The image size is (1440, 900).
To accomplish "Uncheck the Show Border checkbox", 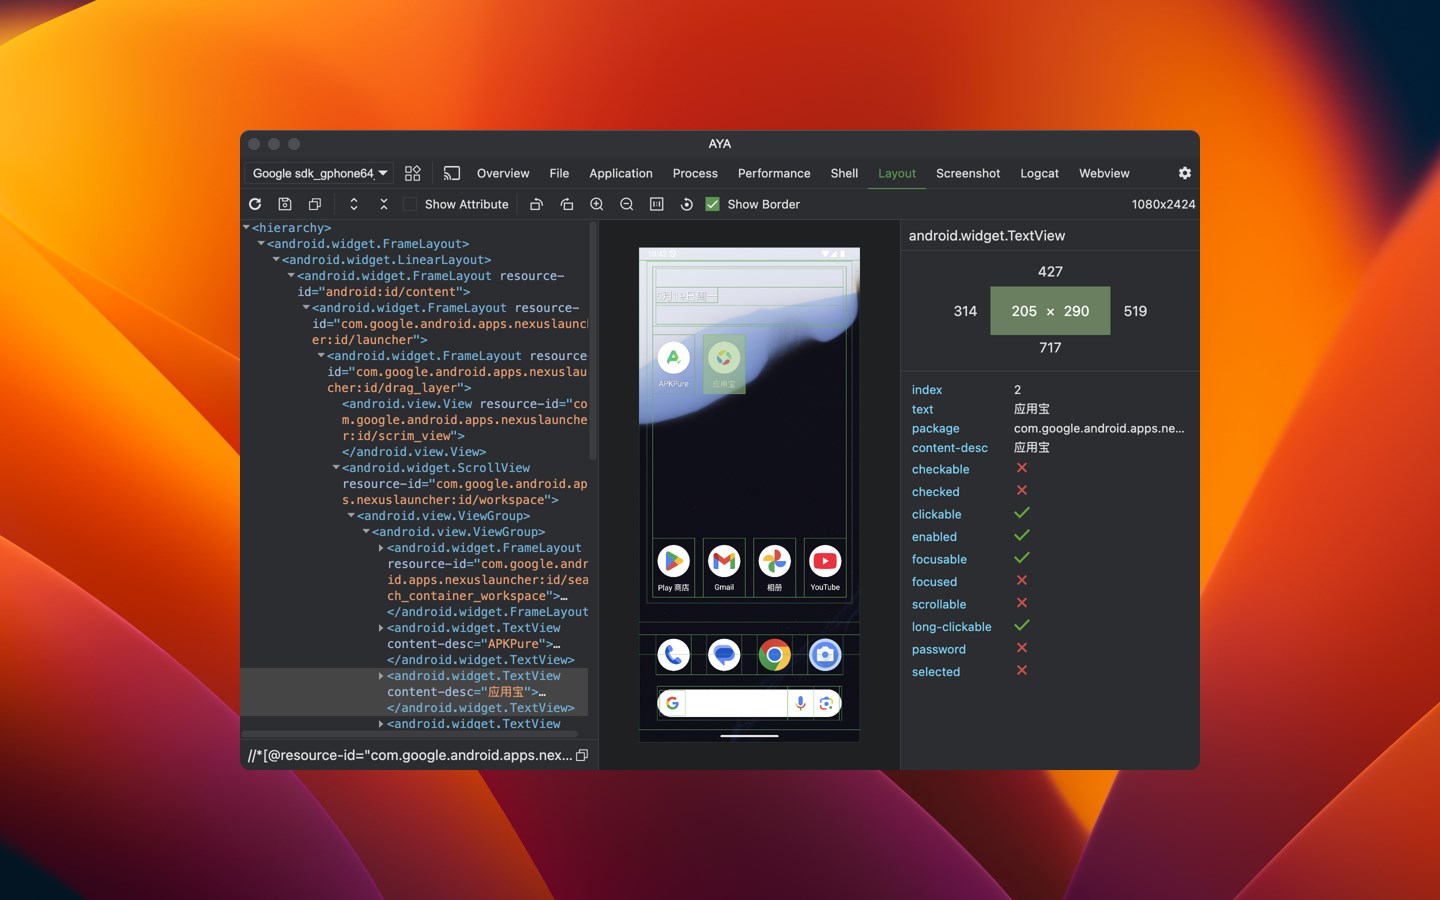I will coord(713,204).
